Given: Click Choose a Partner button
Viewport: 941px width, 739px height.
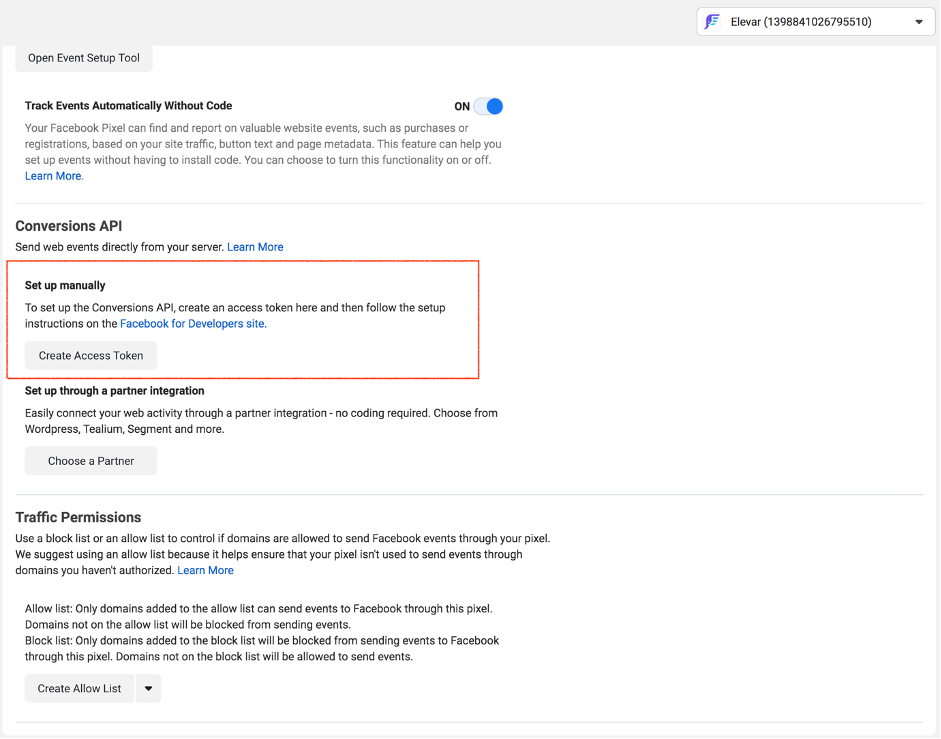Looking at the screenshot, I should [91, 461].
